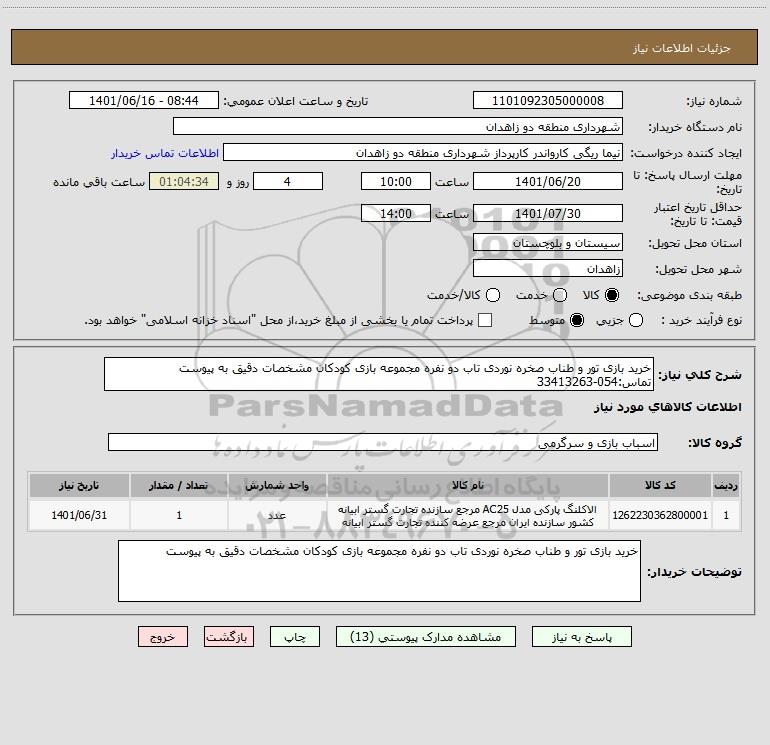
Task: Click the remaining time countdown 01:04:34
Action: coord(184,182)
